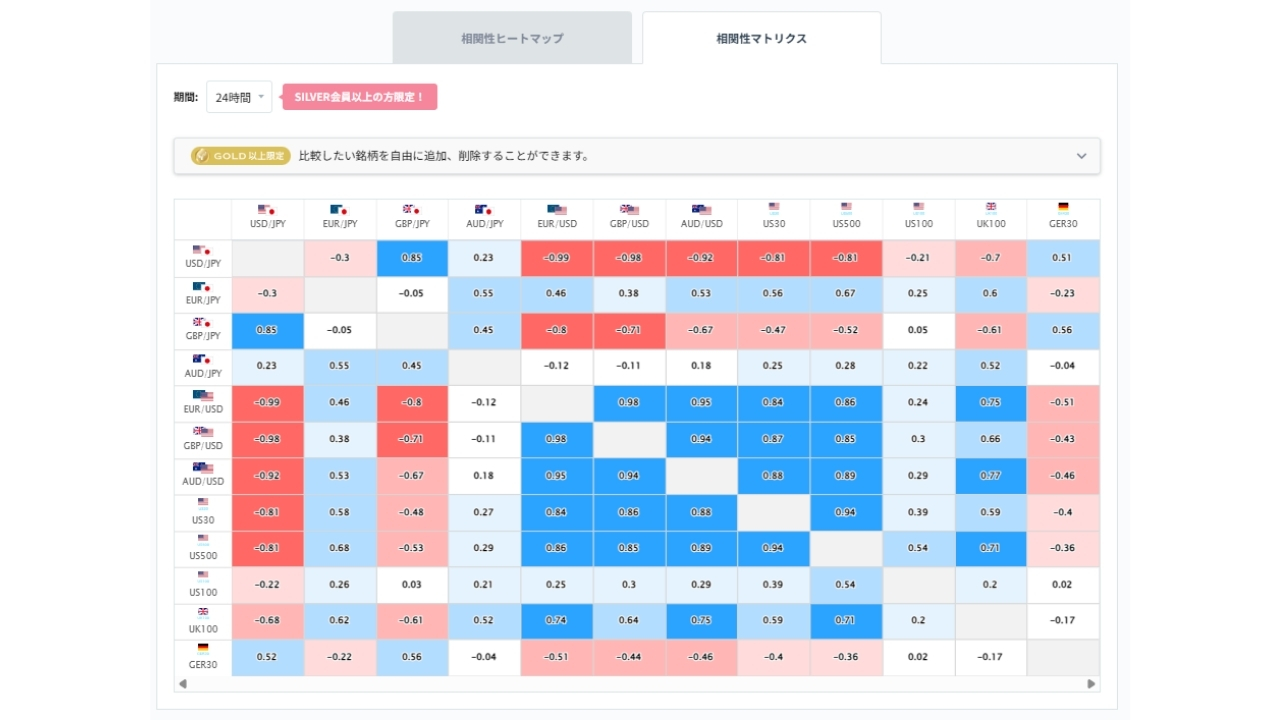The image size is (1280, 720).
Task: Switch to the 相関性ヒートマップ tab
Action: 512,38
